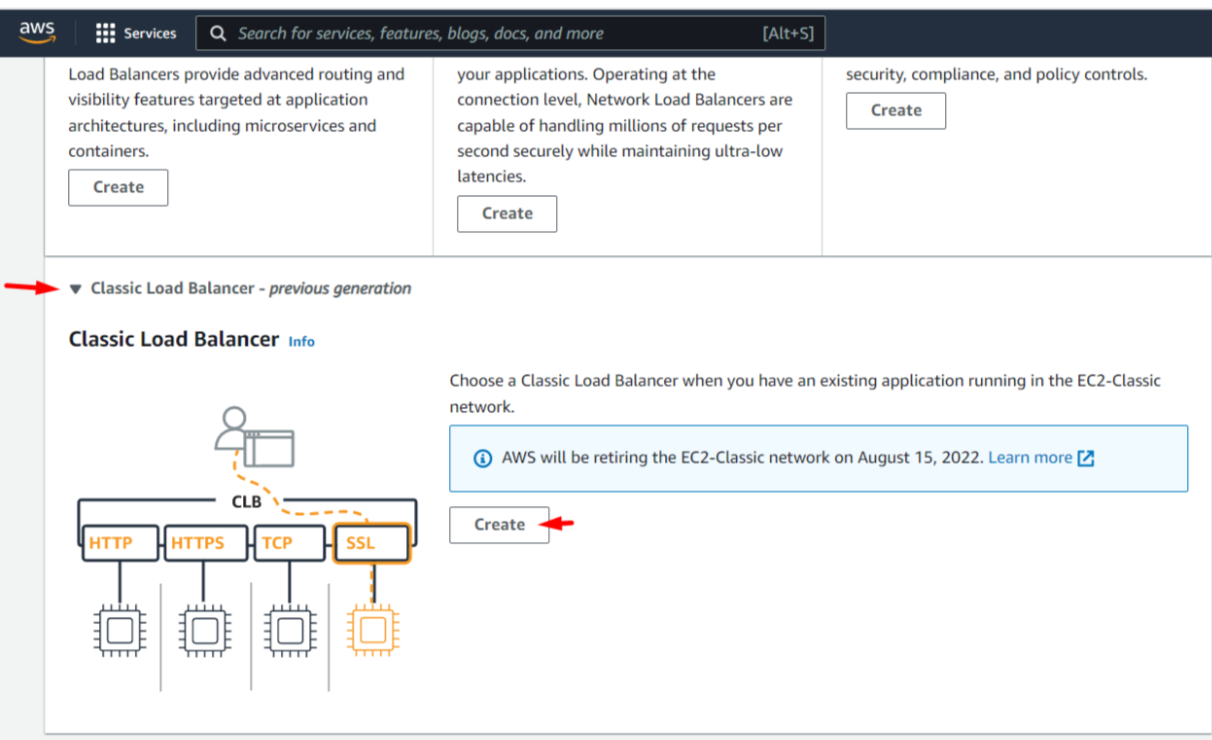Click the chip icon under HTTP listener
Screen dimensions: 1212x740
click(120, 630)
